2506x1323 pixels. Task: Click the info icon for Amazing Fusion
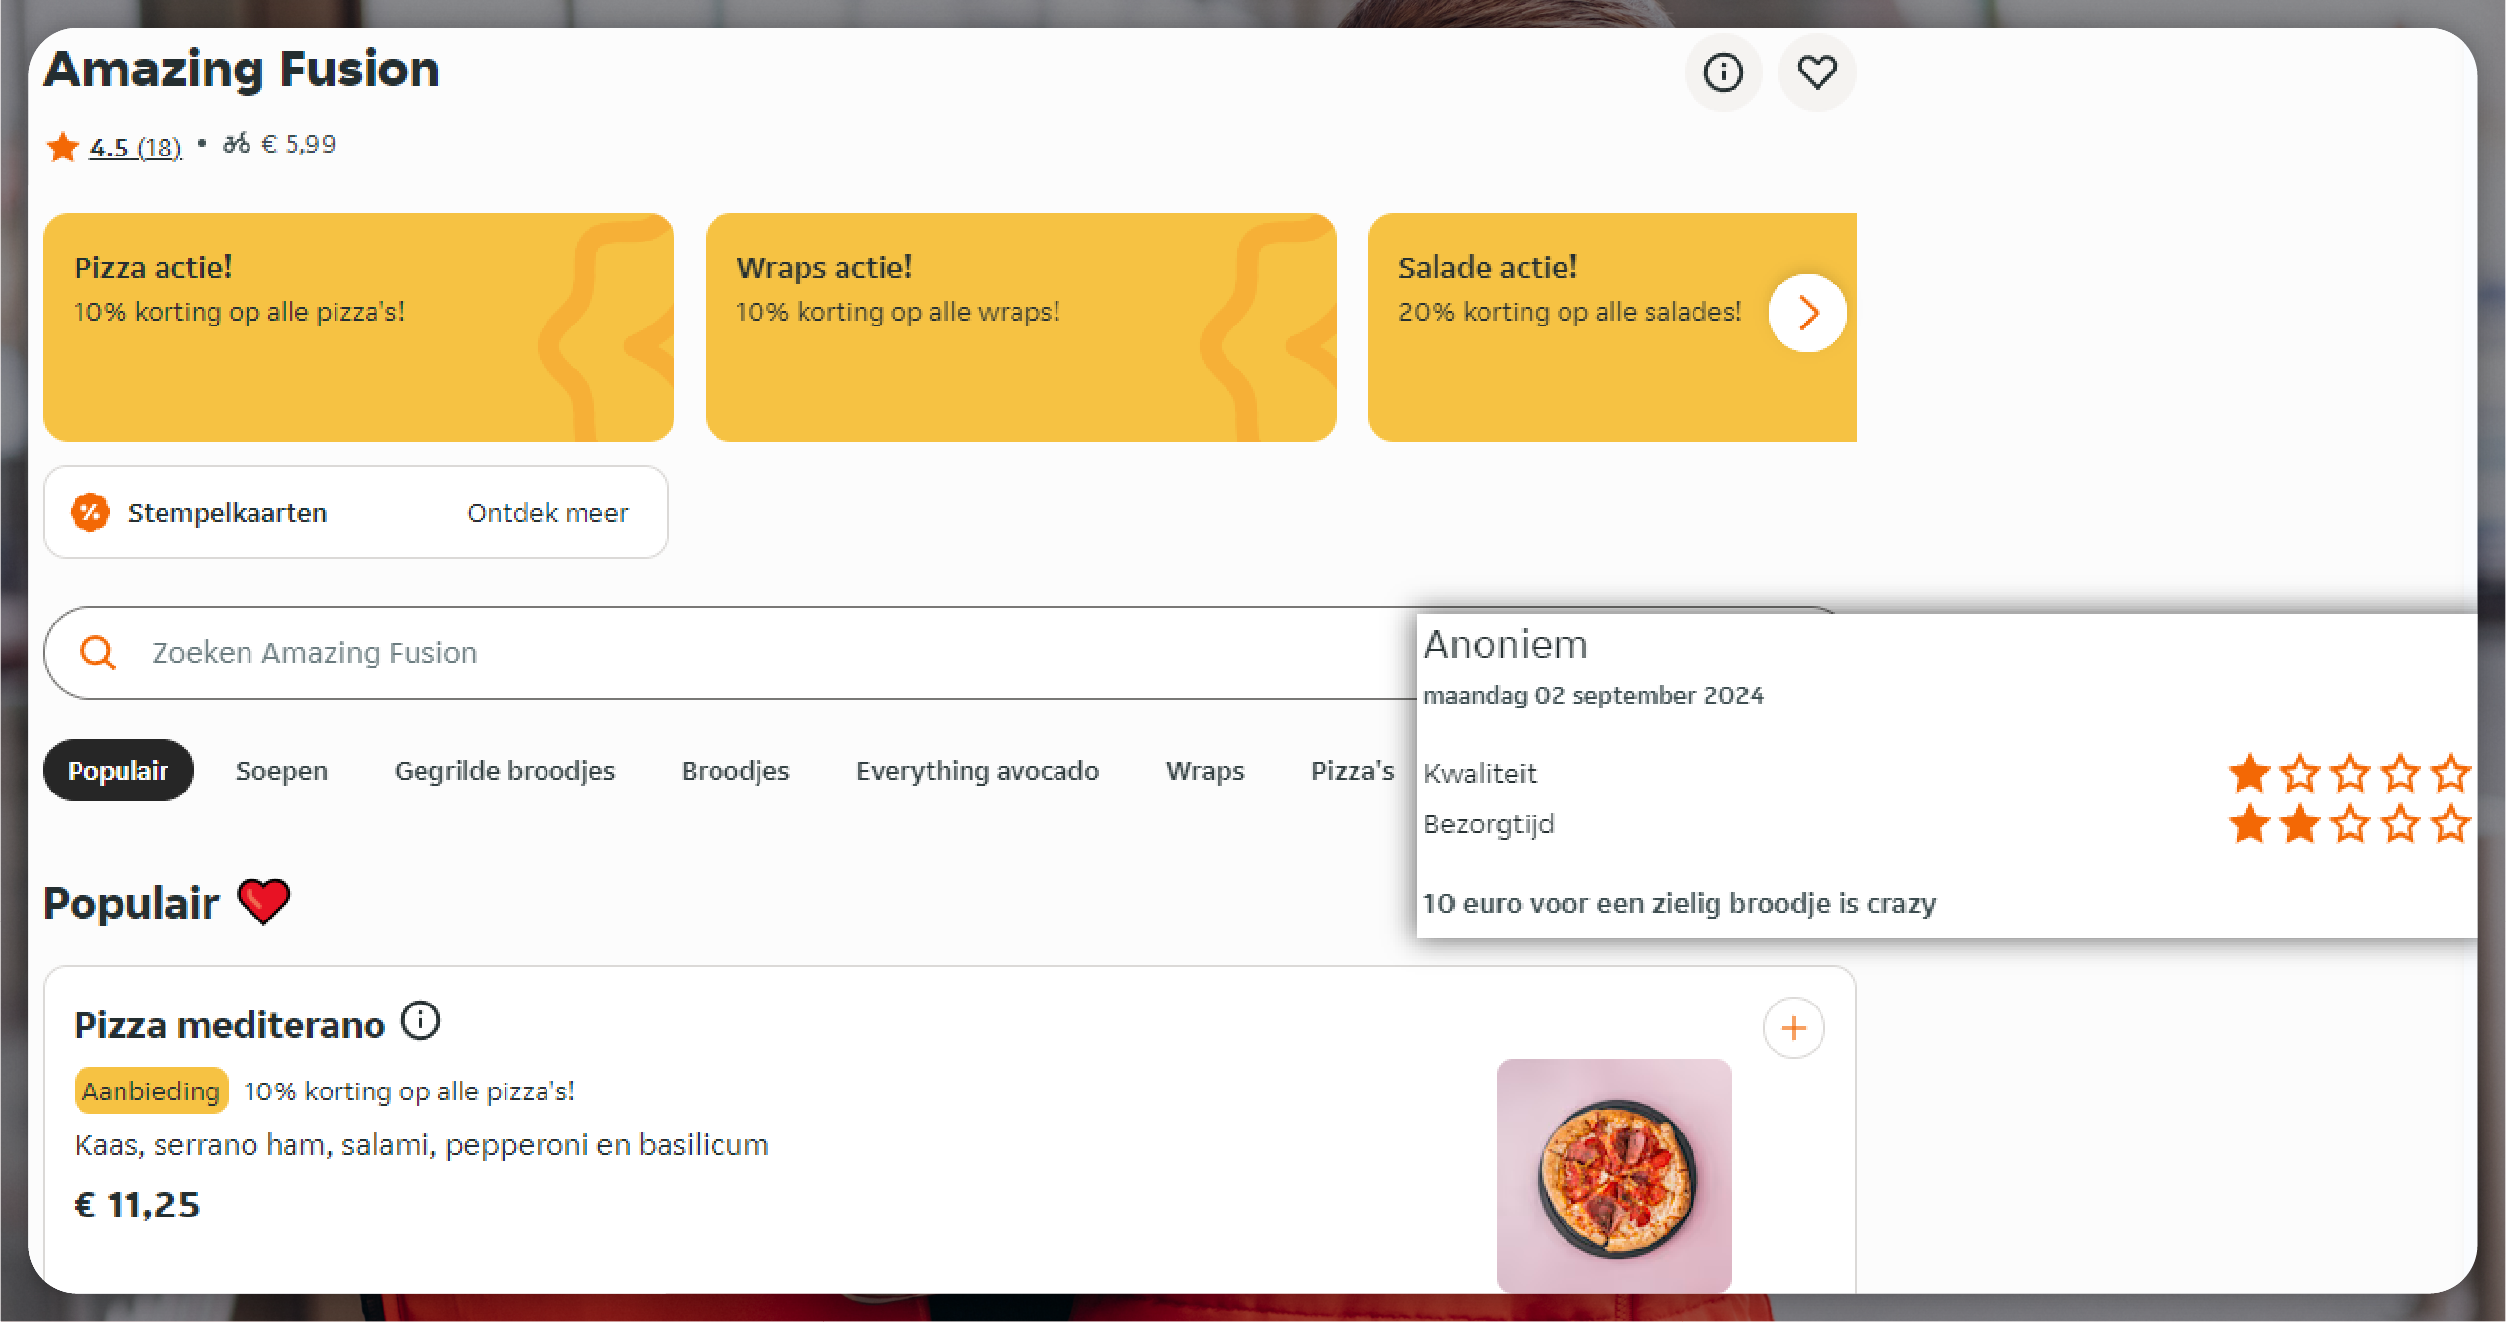click(1722, 70)
